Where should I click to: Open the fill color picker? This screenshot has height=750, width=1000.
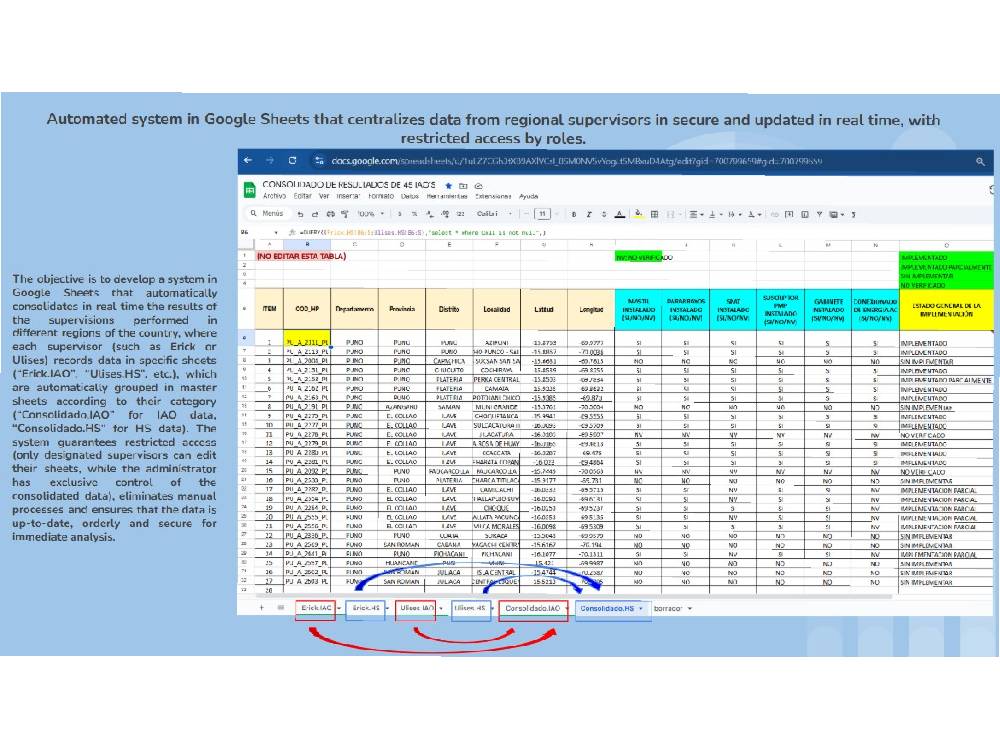(x=638, y=214)
